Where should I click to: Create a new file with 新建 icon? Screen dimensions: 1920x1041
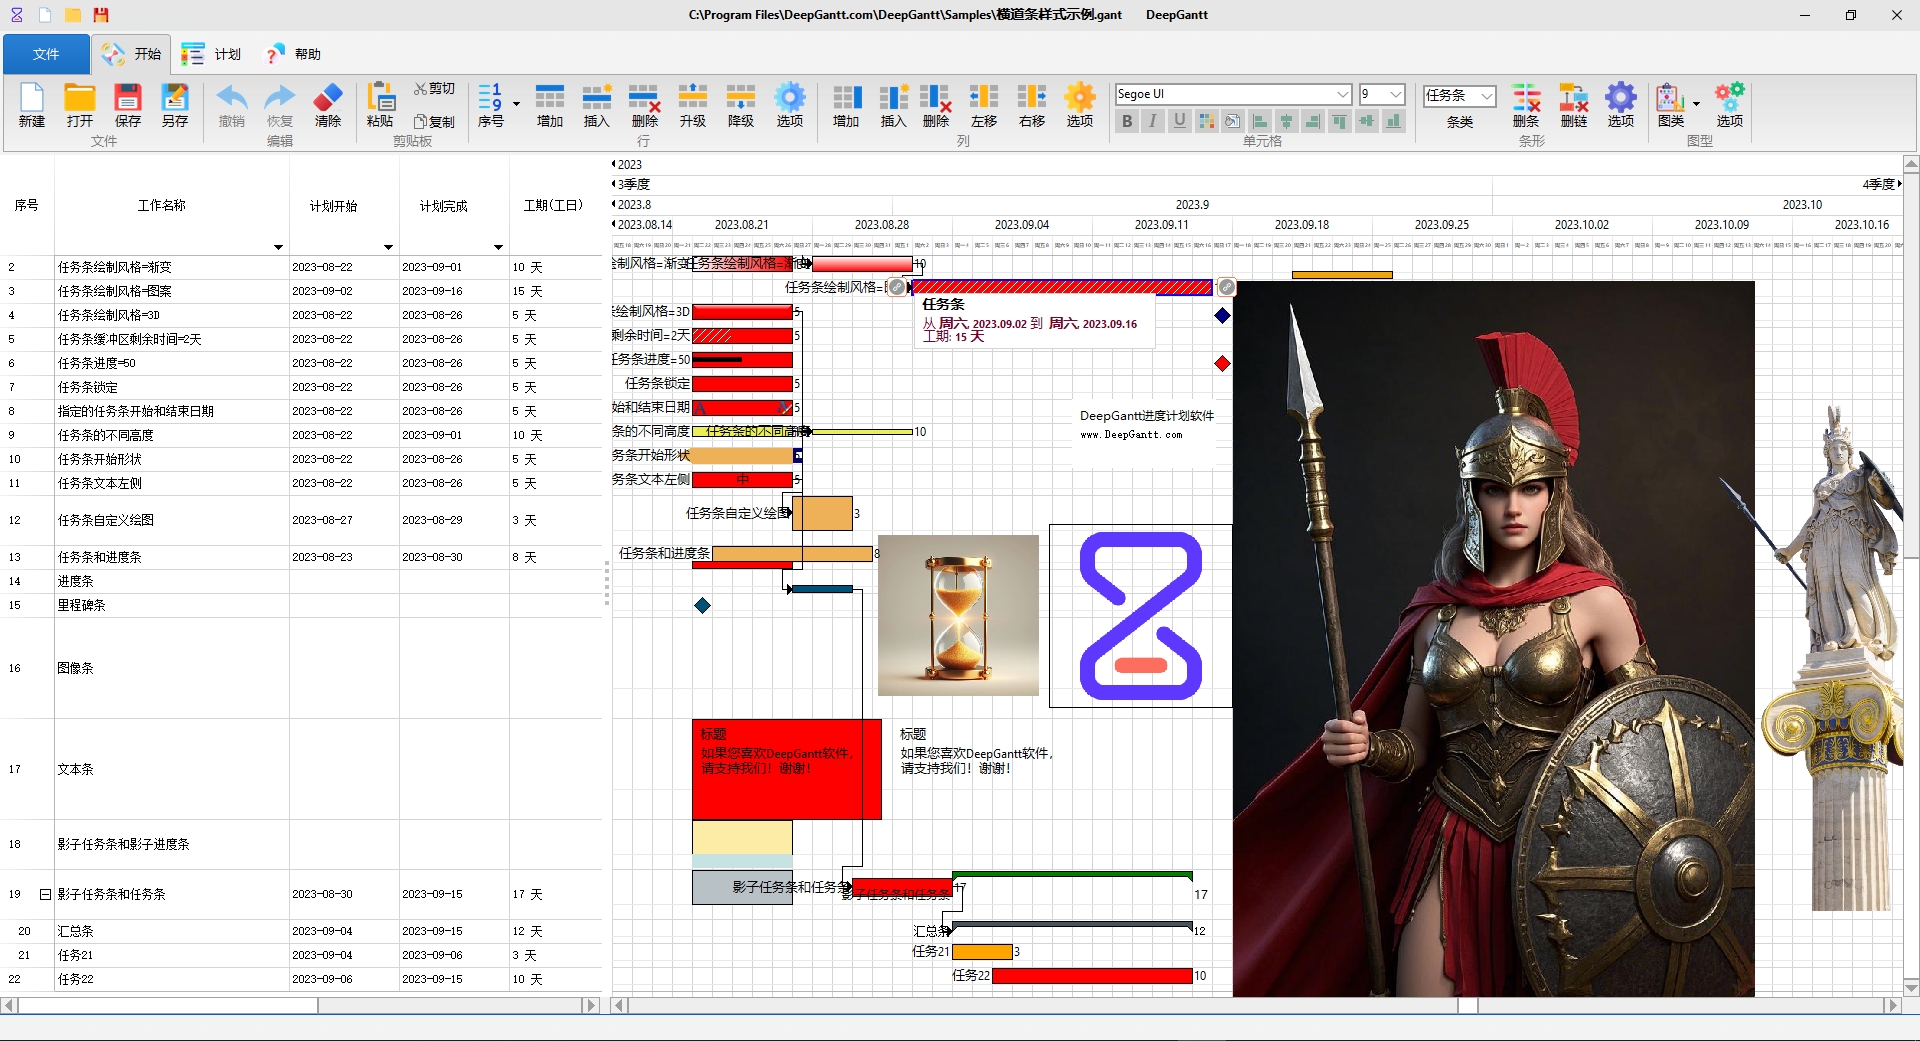coord(30,105)
